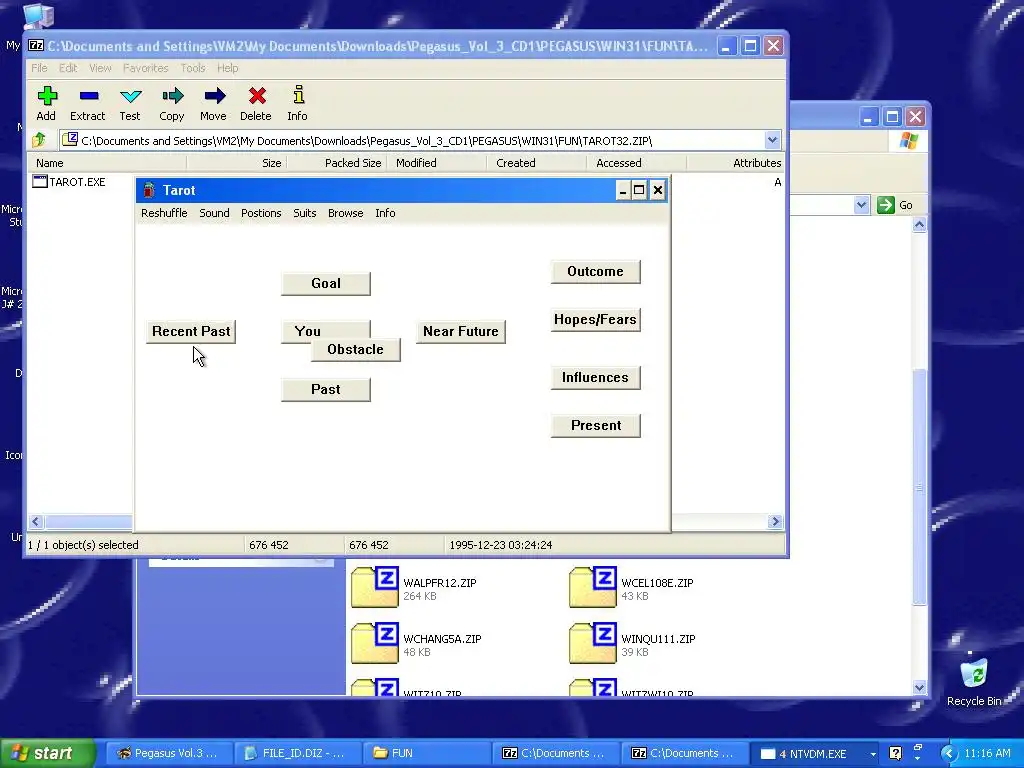The image size is (1024, 768).
Task: Sort by the Modified column header
Action: pyautogui.click(x=437, y=163)
